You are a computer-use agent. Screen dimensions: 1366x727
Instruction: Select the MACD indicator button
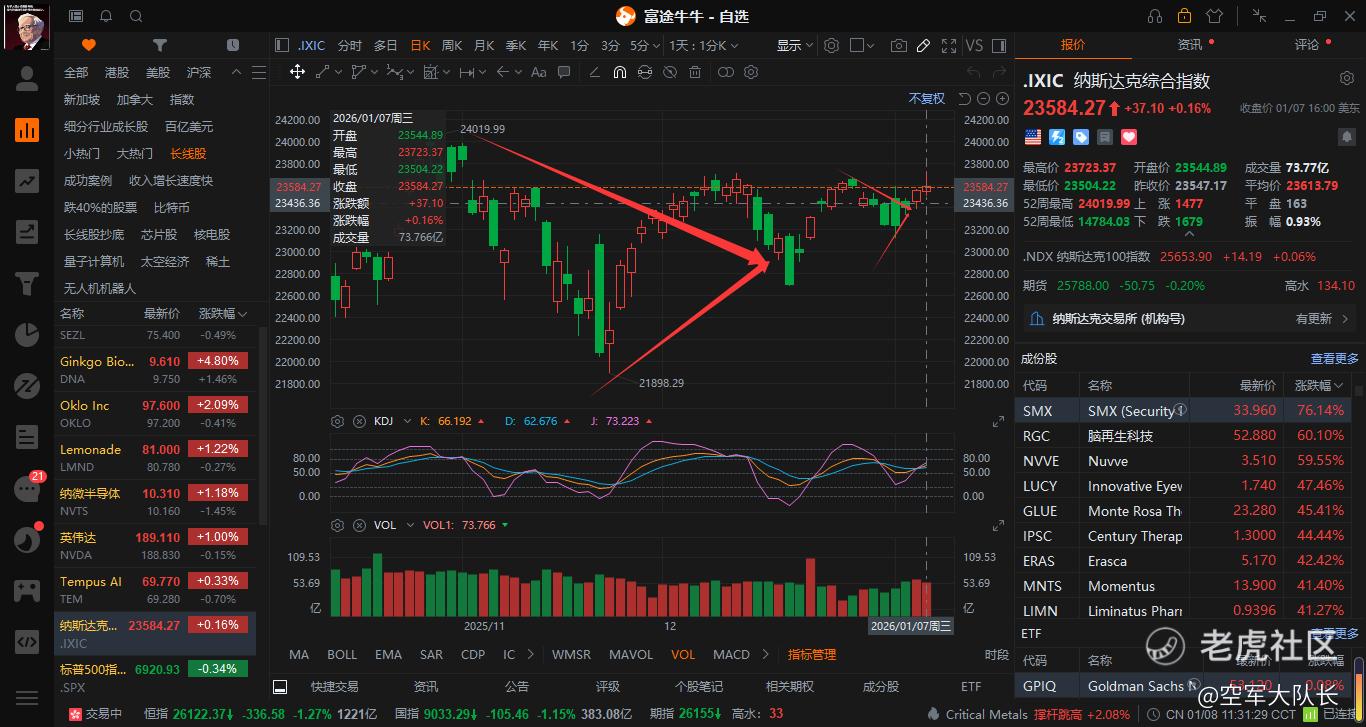(731, 655)
